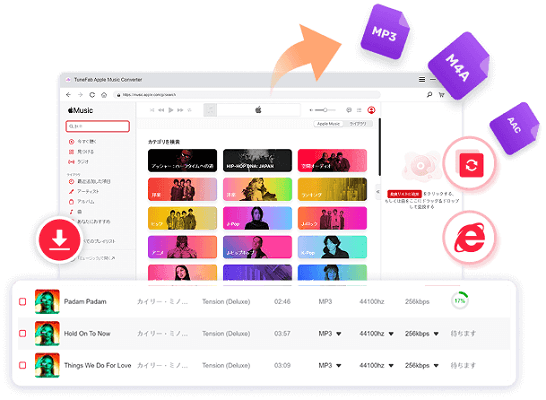Open the HIP-HOP DNA: JAPAN category card
Screen dimensions: 546x400
pos(257,160)
